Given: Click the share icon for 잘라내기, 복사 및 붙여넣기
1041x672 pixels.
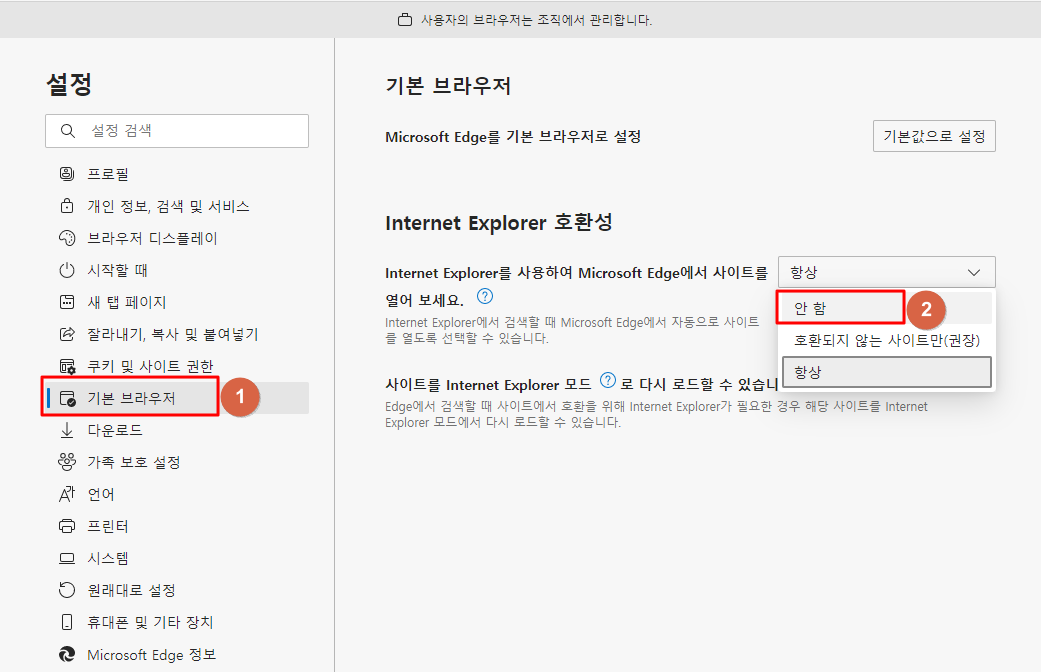Looking at the screenshot, I should tap(67, 334).
